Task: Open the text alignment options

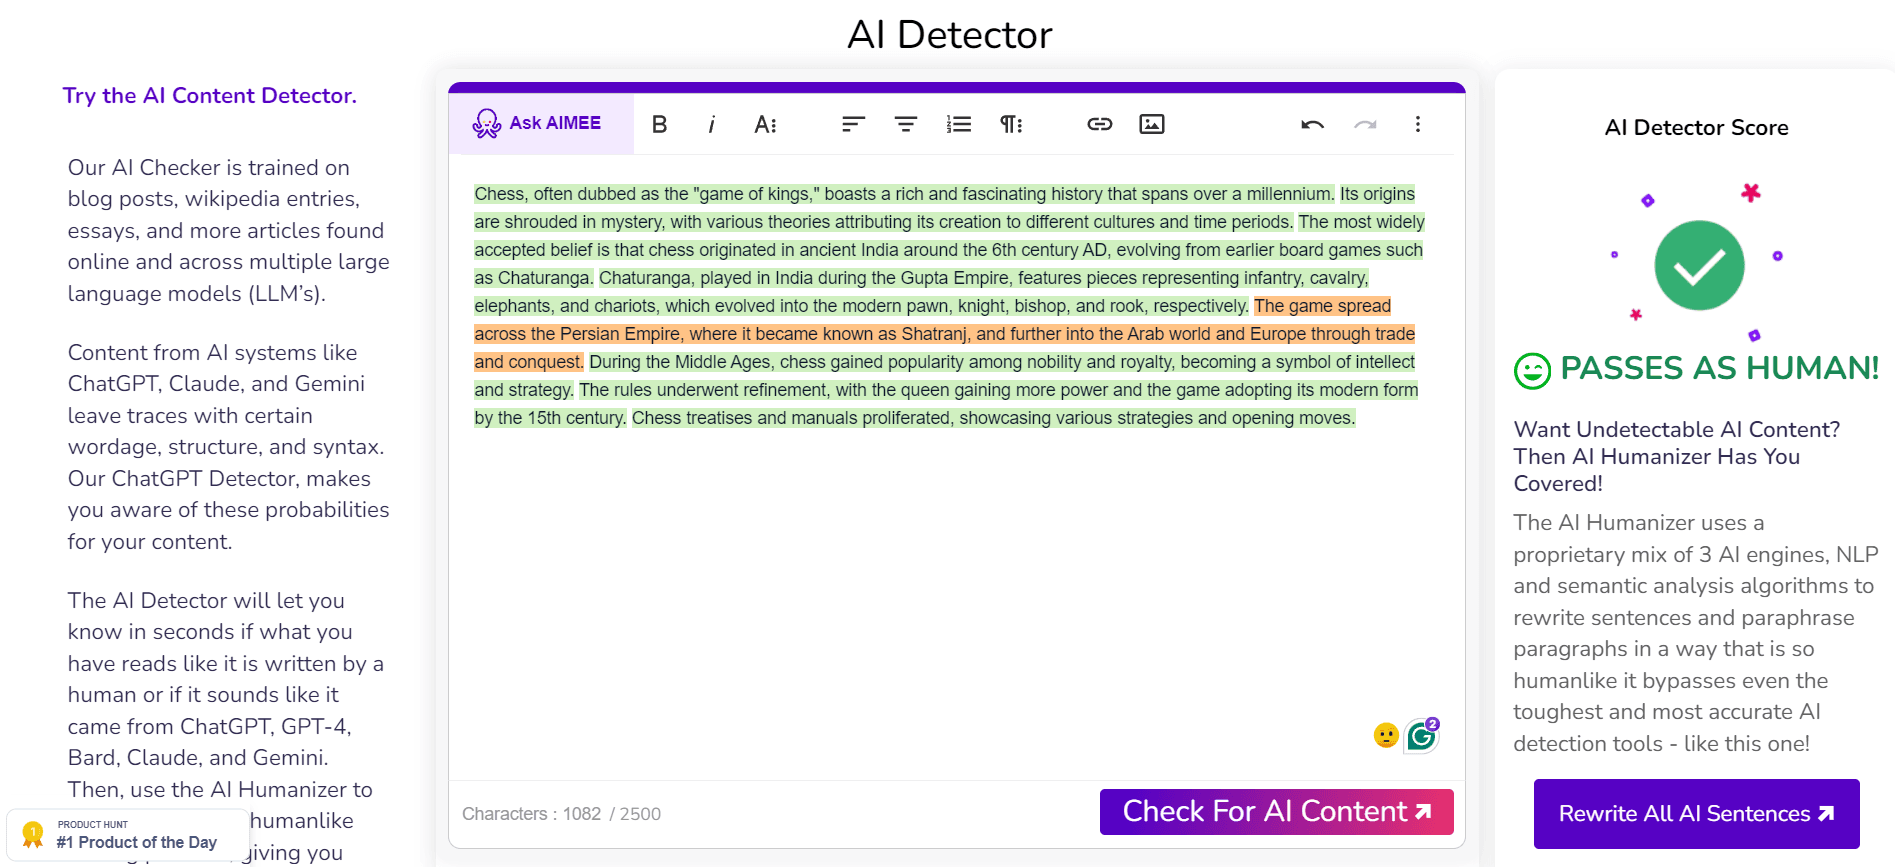Action: pos(853,124)
